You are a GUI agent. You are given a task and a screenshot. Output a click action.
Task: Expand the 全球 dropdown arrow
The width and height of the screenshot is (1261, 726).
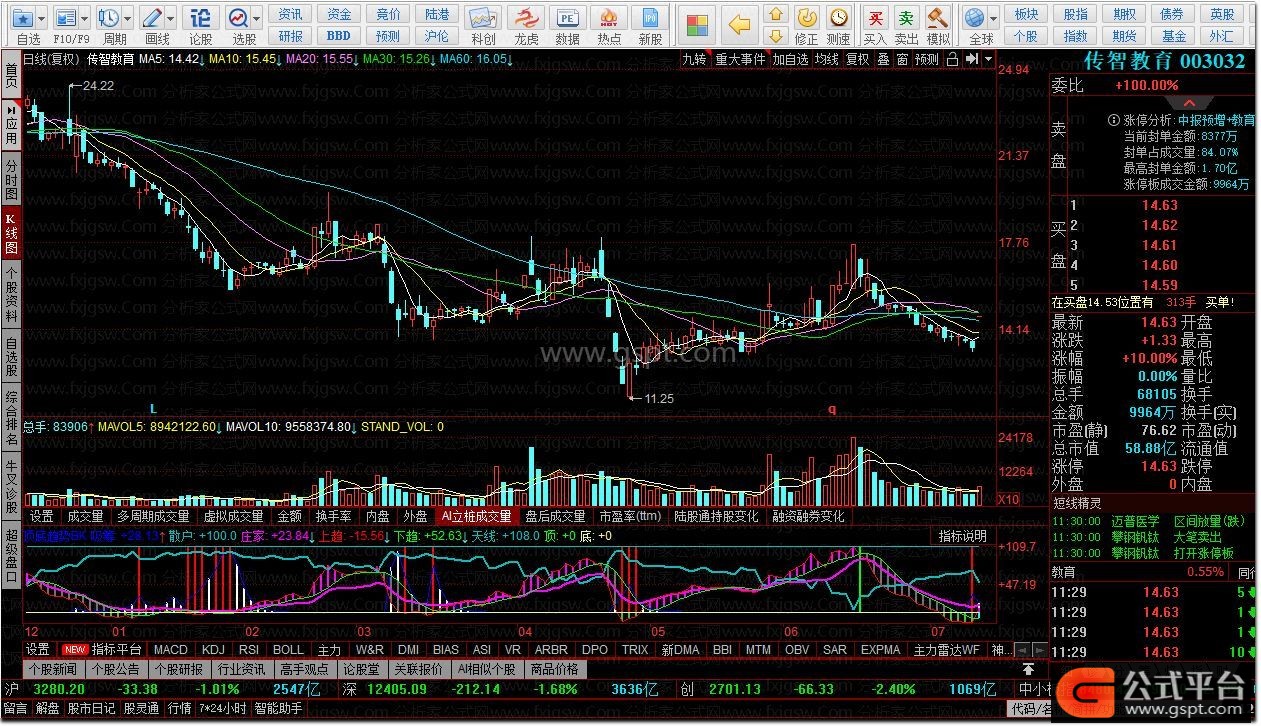click(993, 19)
